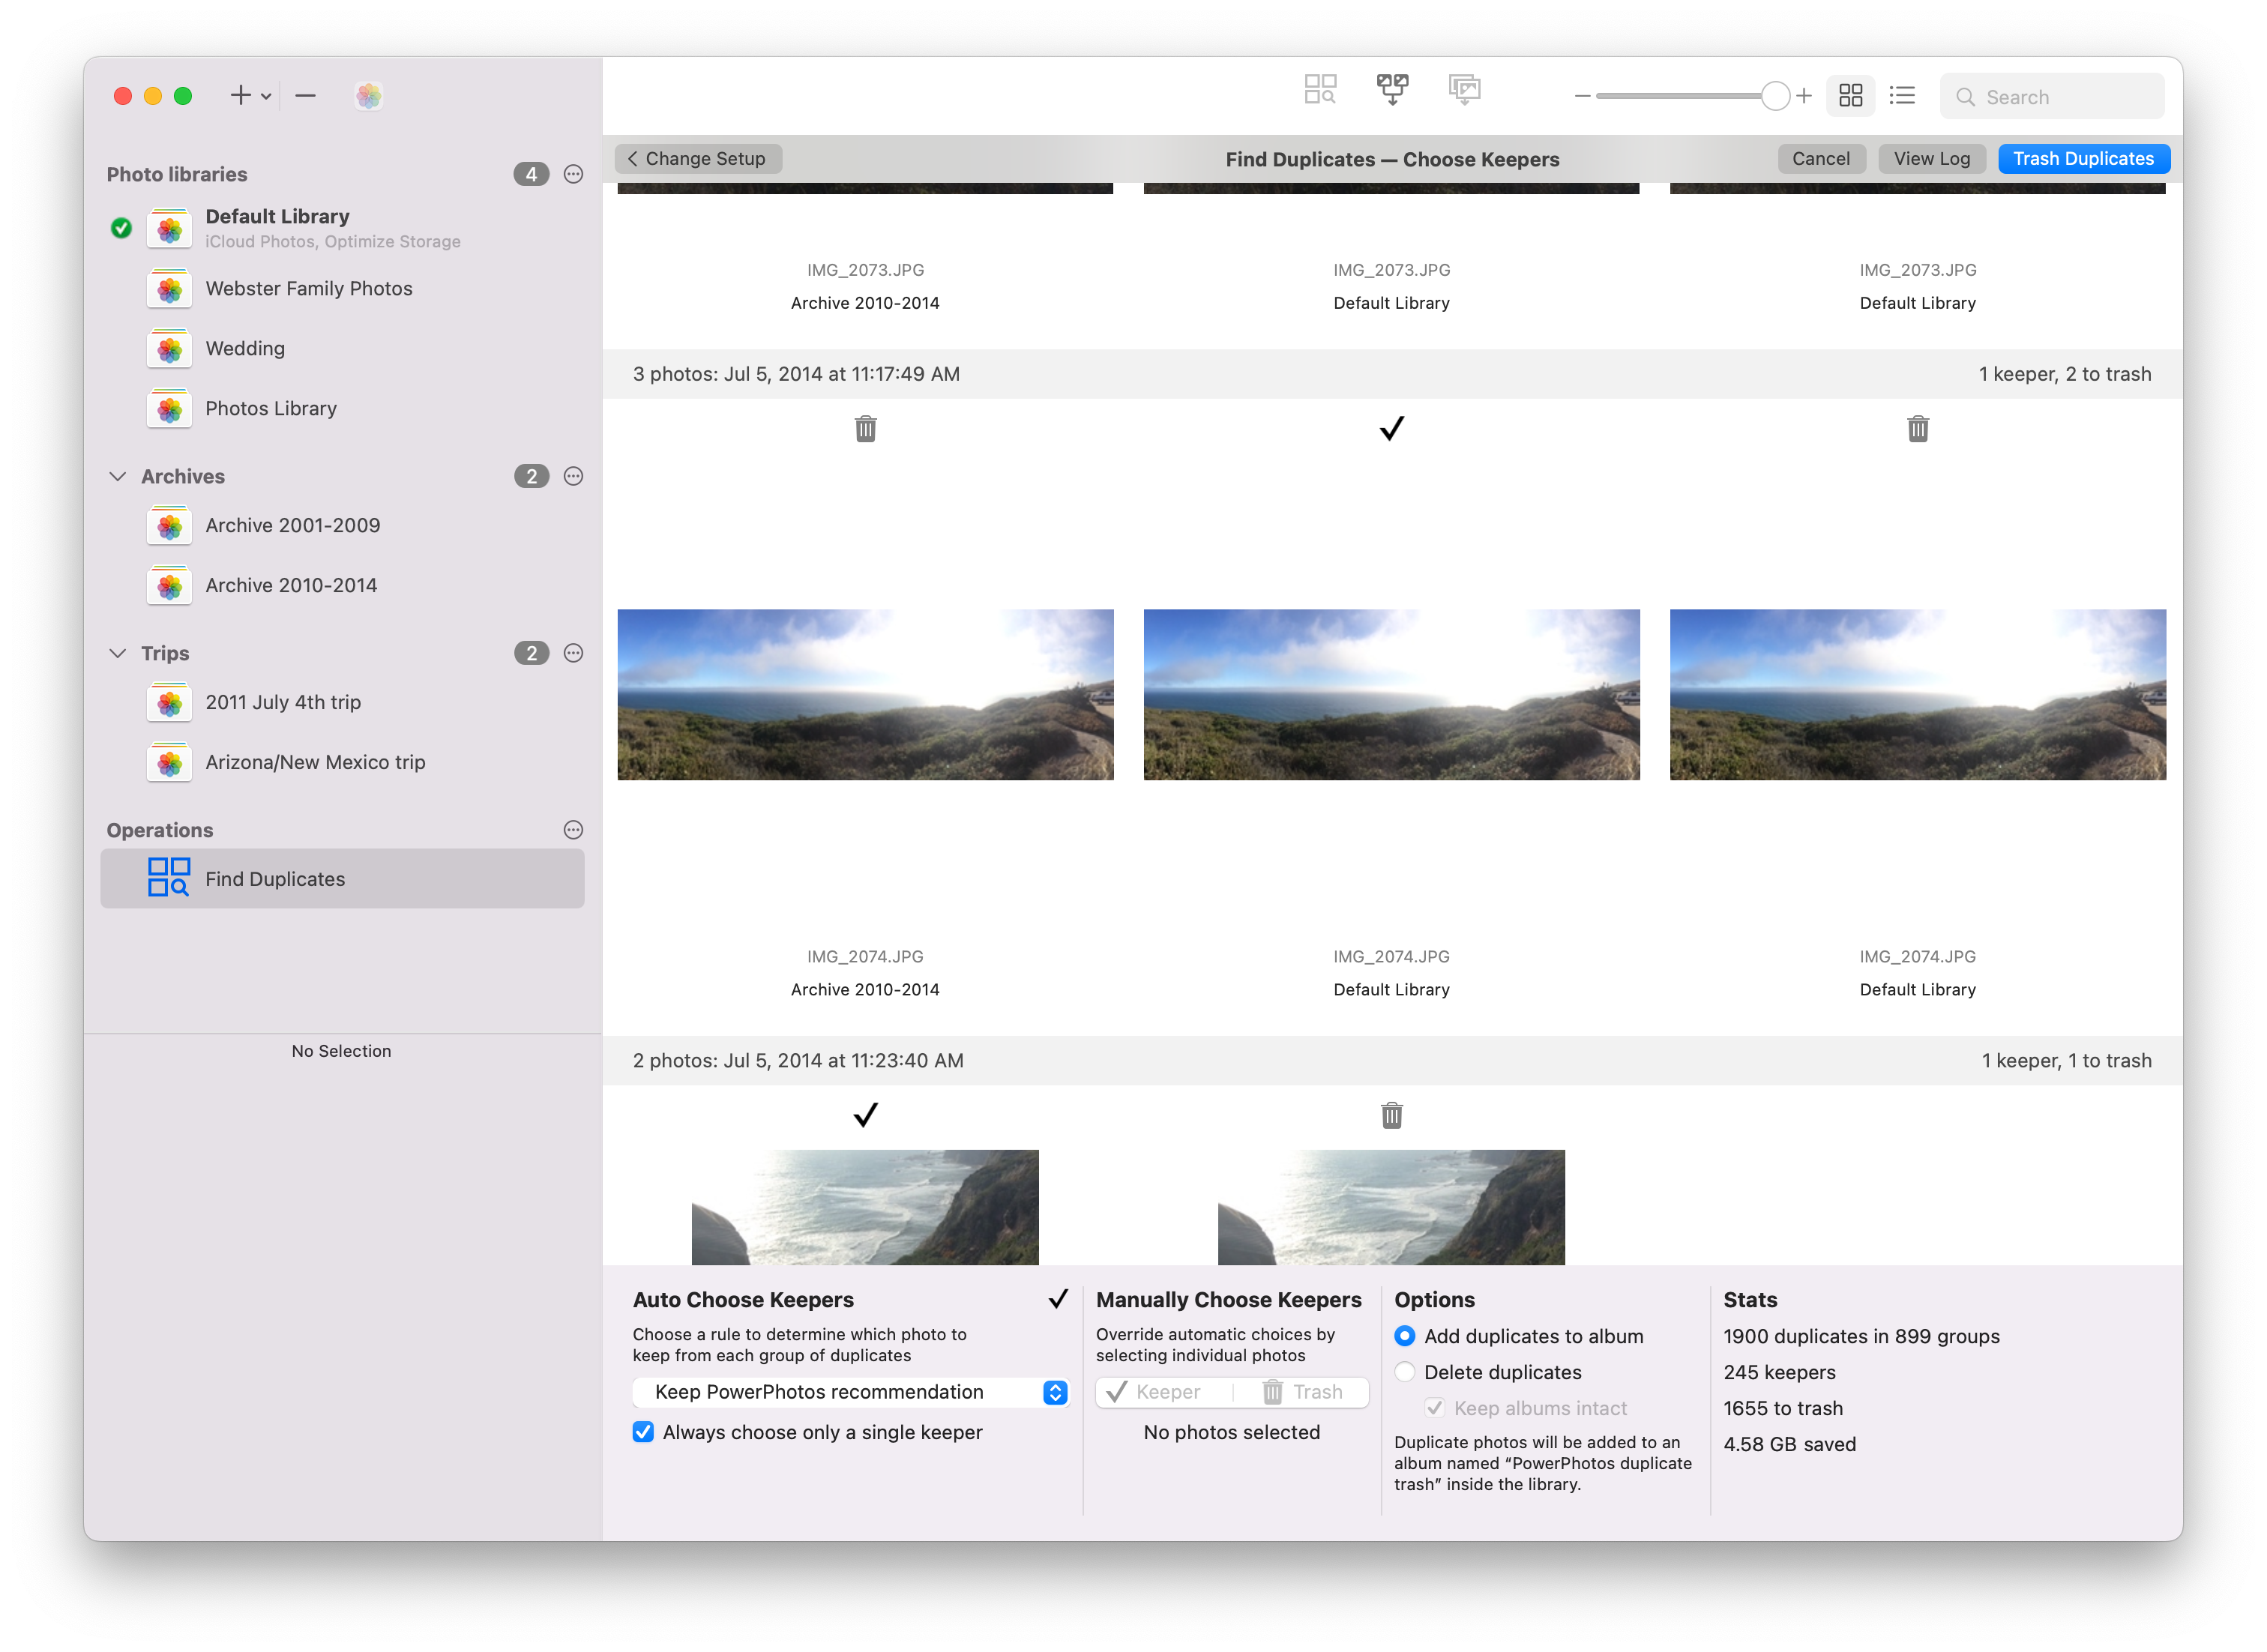Screen dimensions: 2267x1652
Task: Collapse the Archives group
Action: [x=118, y=476]
